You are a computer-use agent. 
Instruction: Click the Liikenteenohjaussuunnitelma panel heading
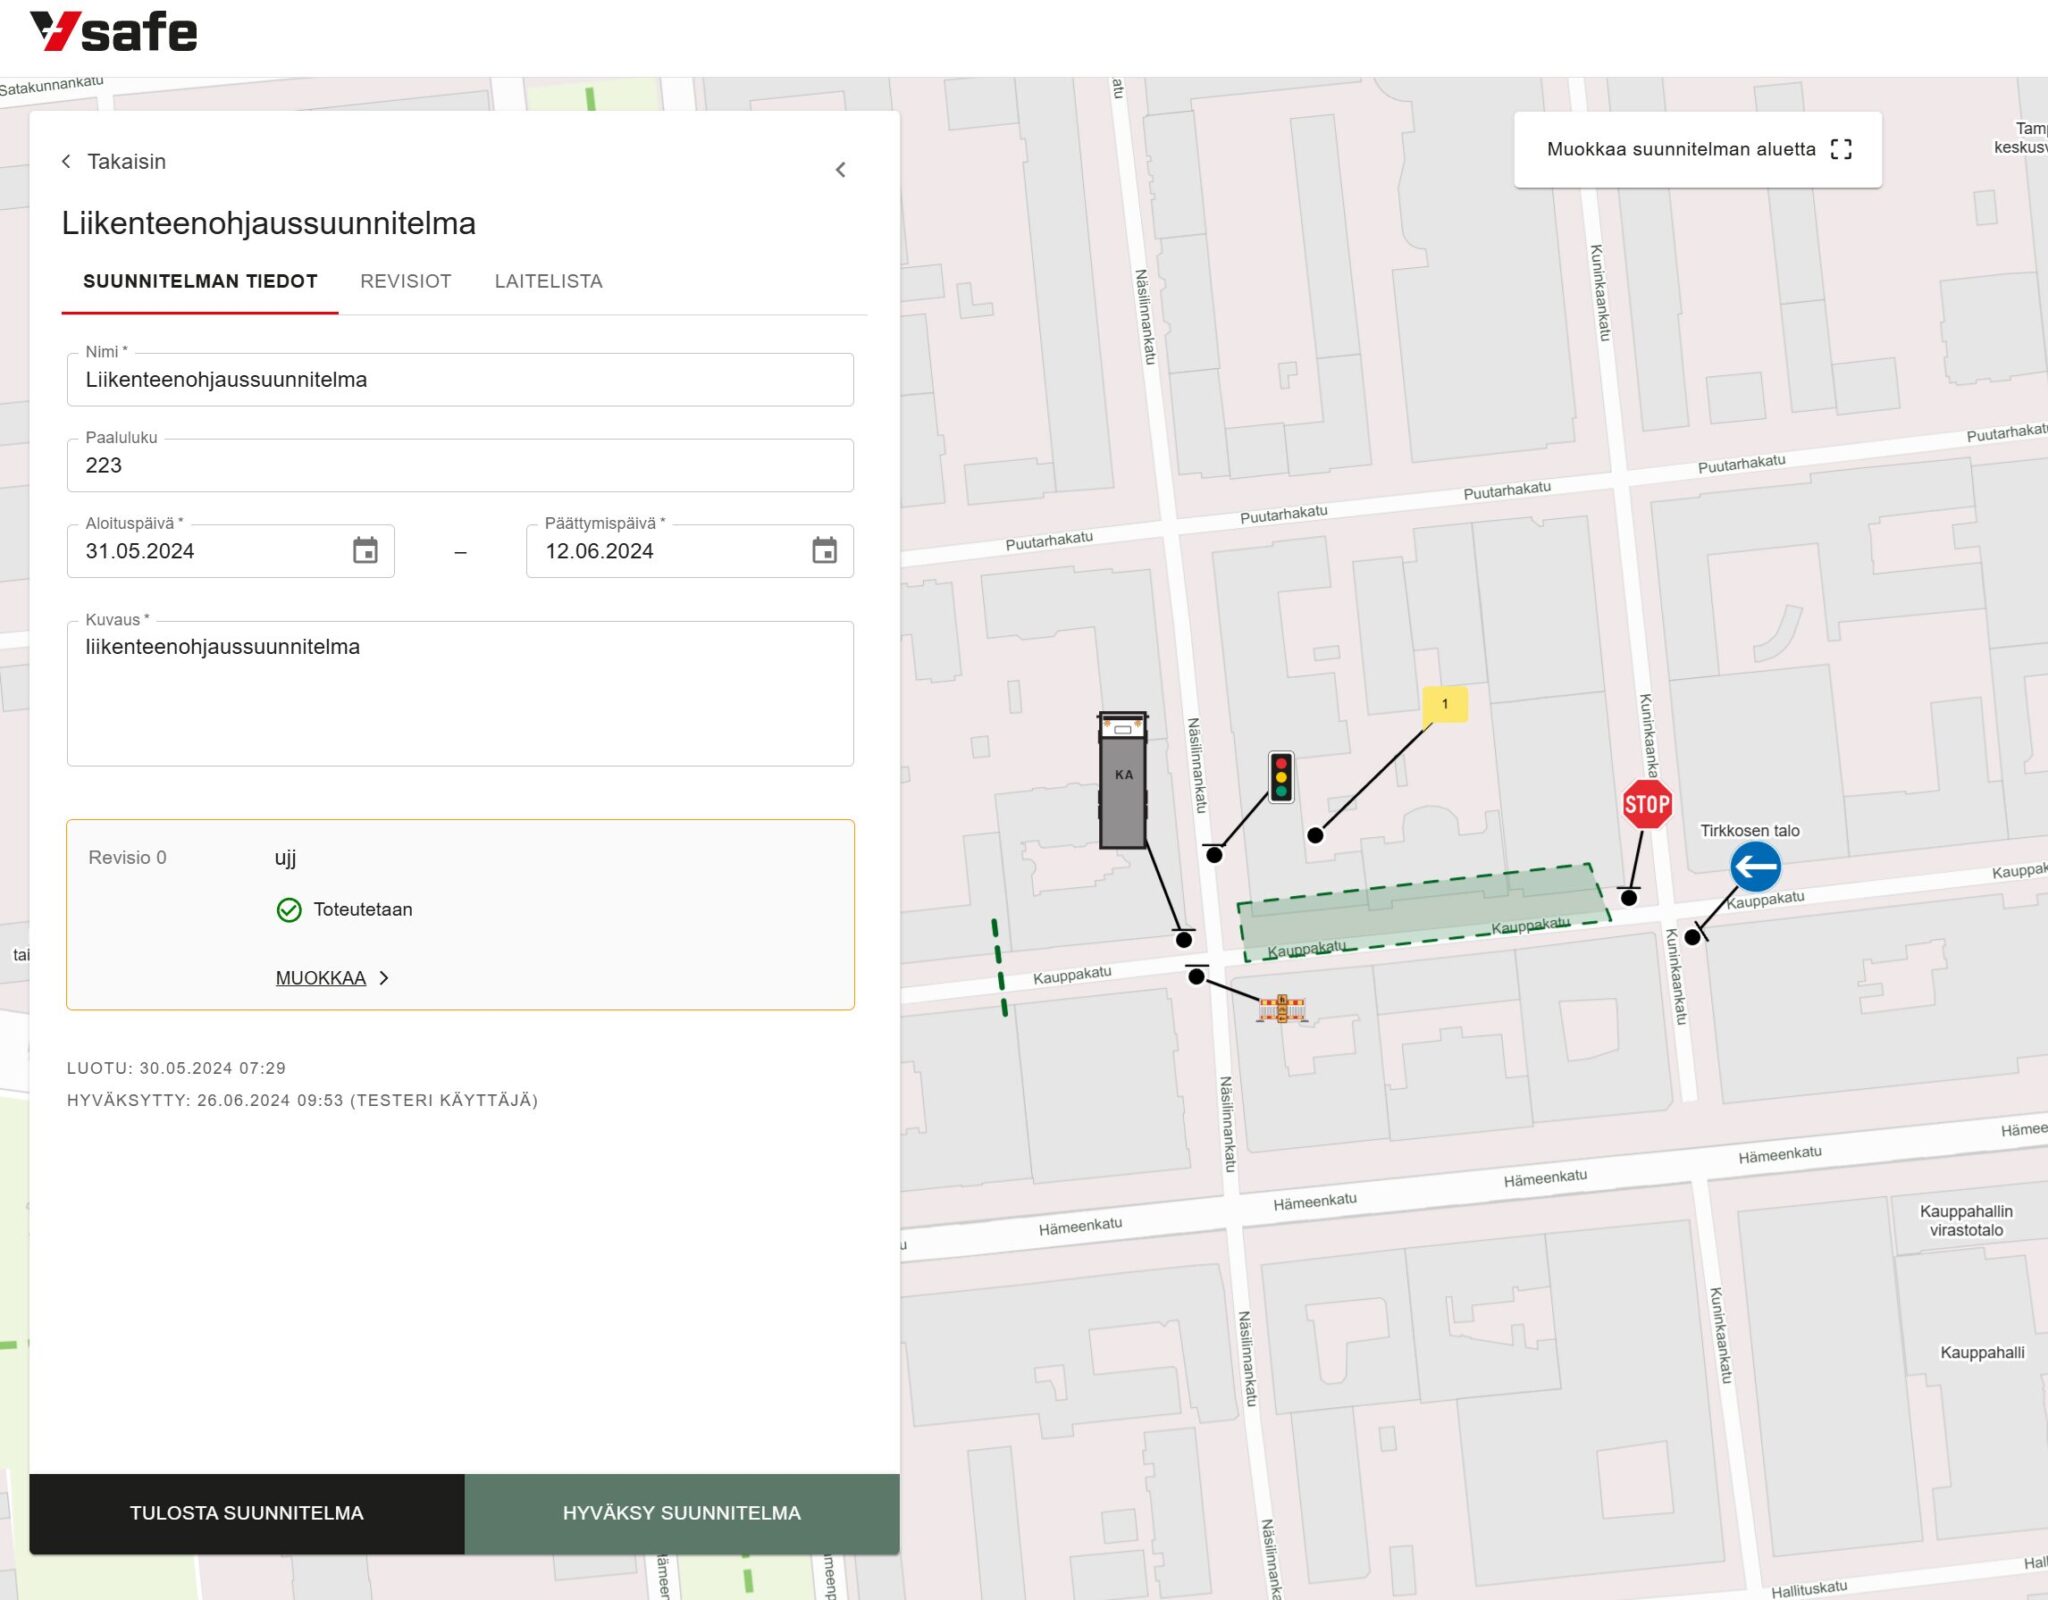pos(269,223)
